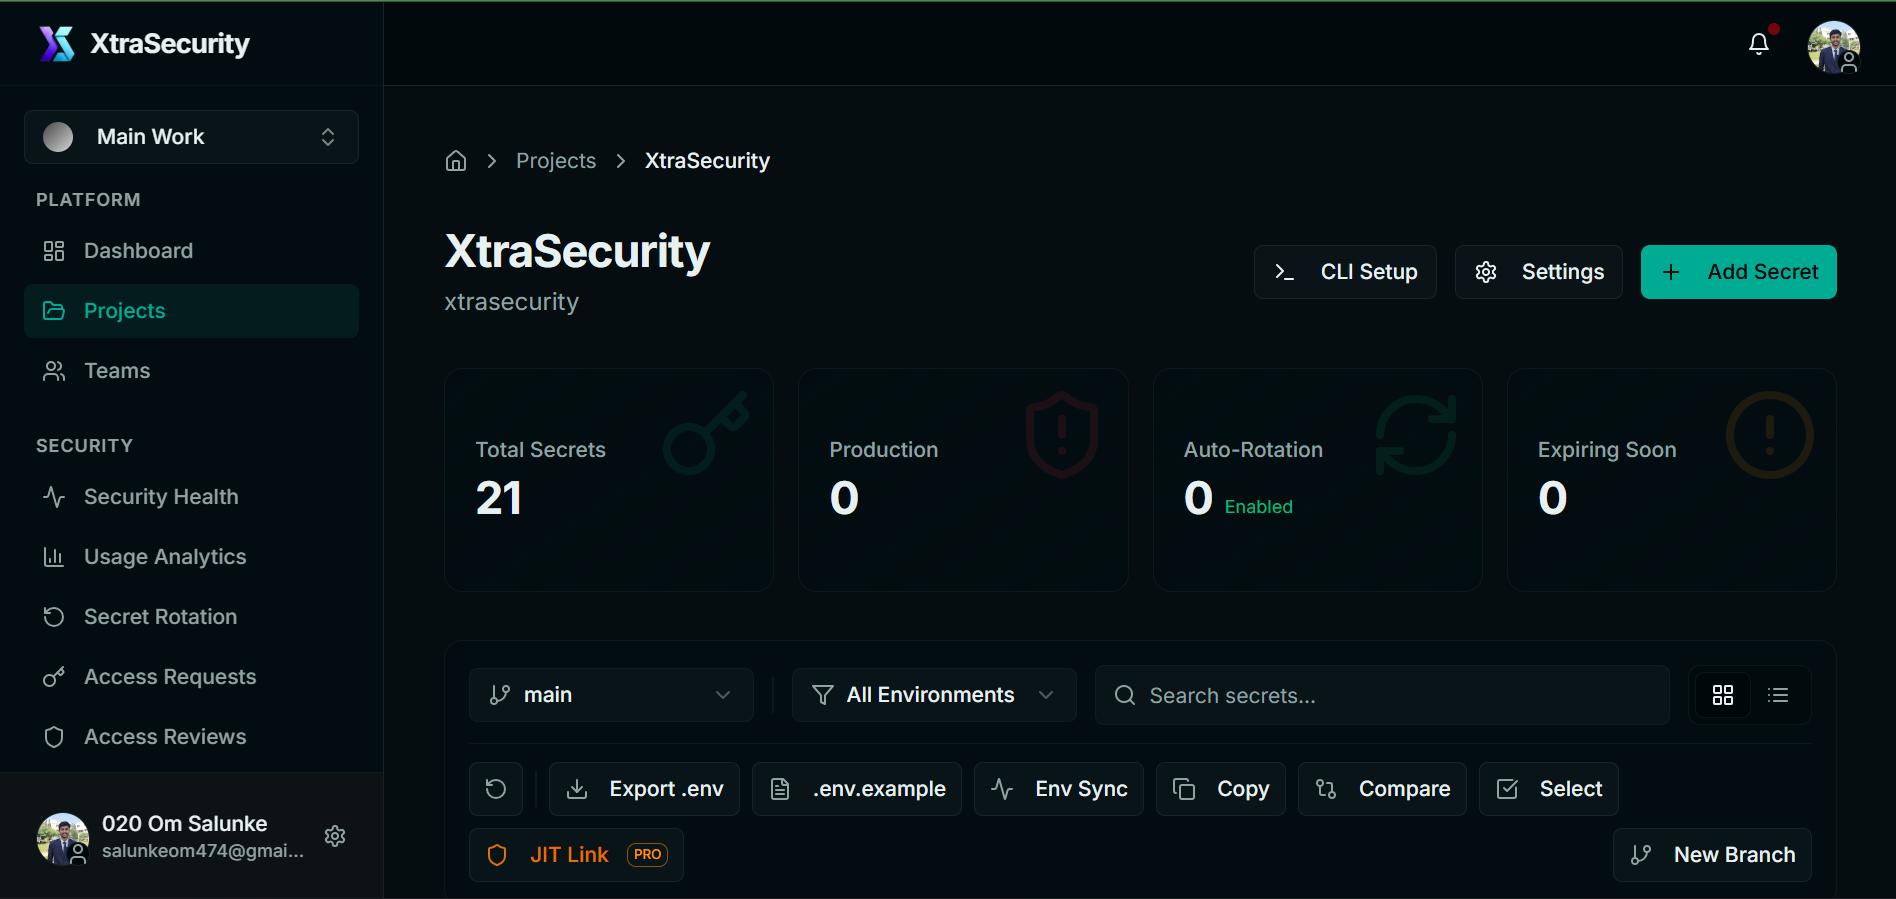Screen dimensions: 1896x899
Task: Open the main branch dropdown
Action: tap(610, 695)
